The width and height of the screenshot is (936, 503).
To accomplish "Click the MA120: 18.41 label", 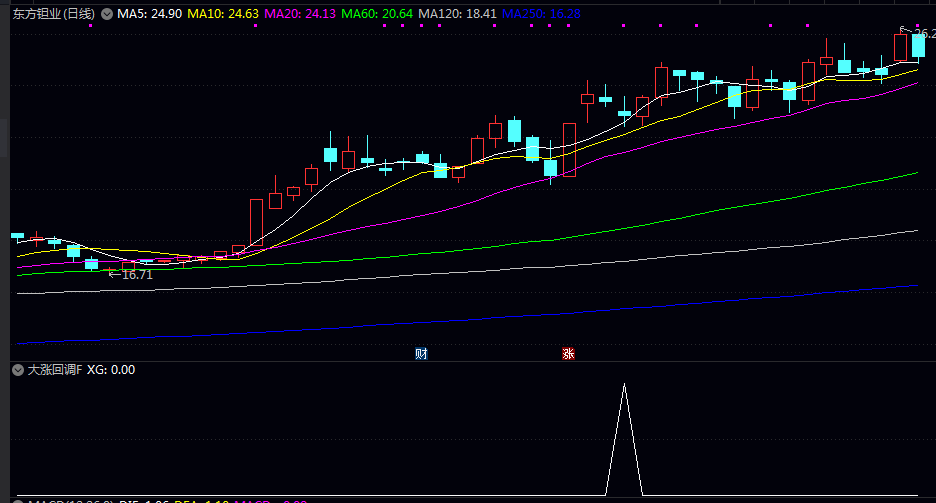I will [x=457, y=14].
